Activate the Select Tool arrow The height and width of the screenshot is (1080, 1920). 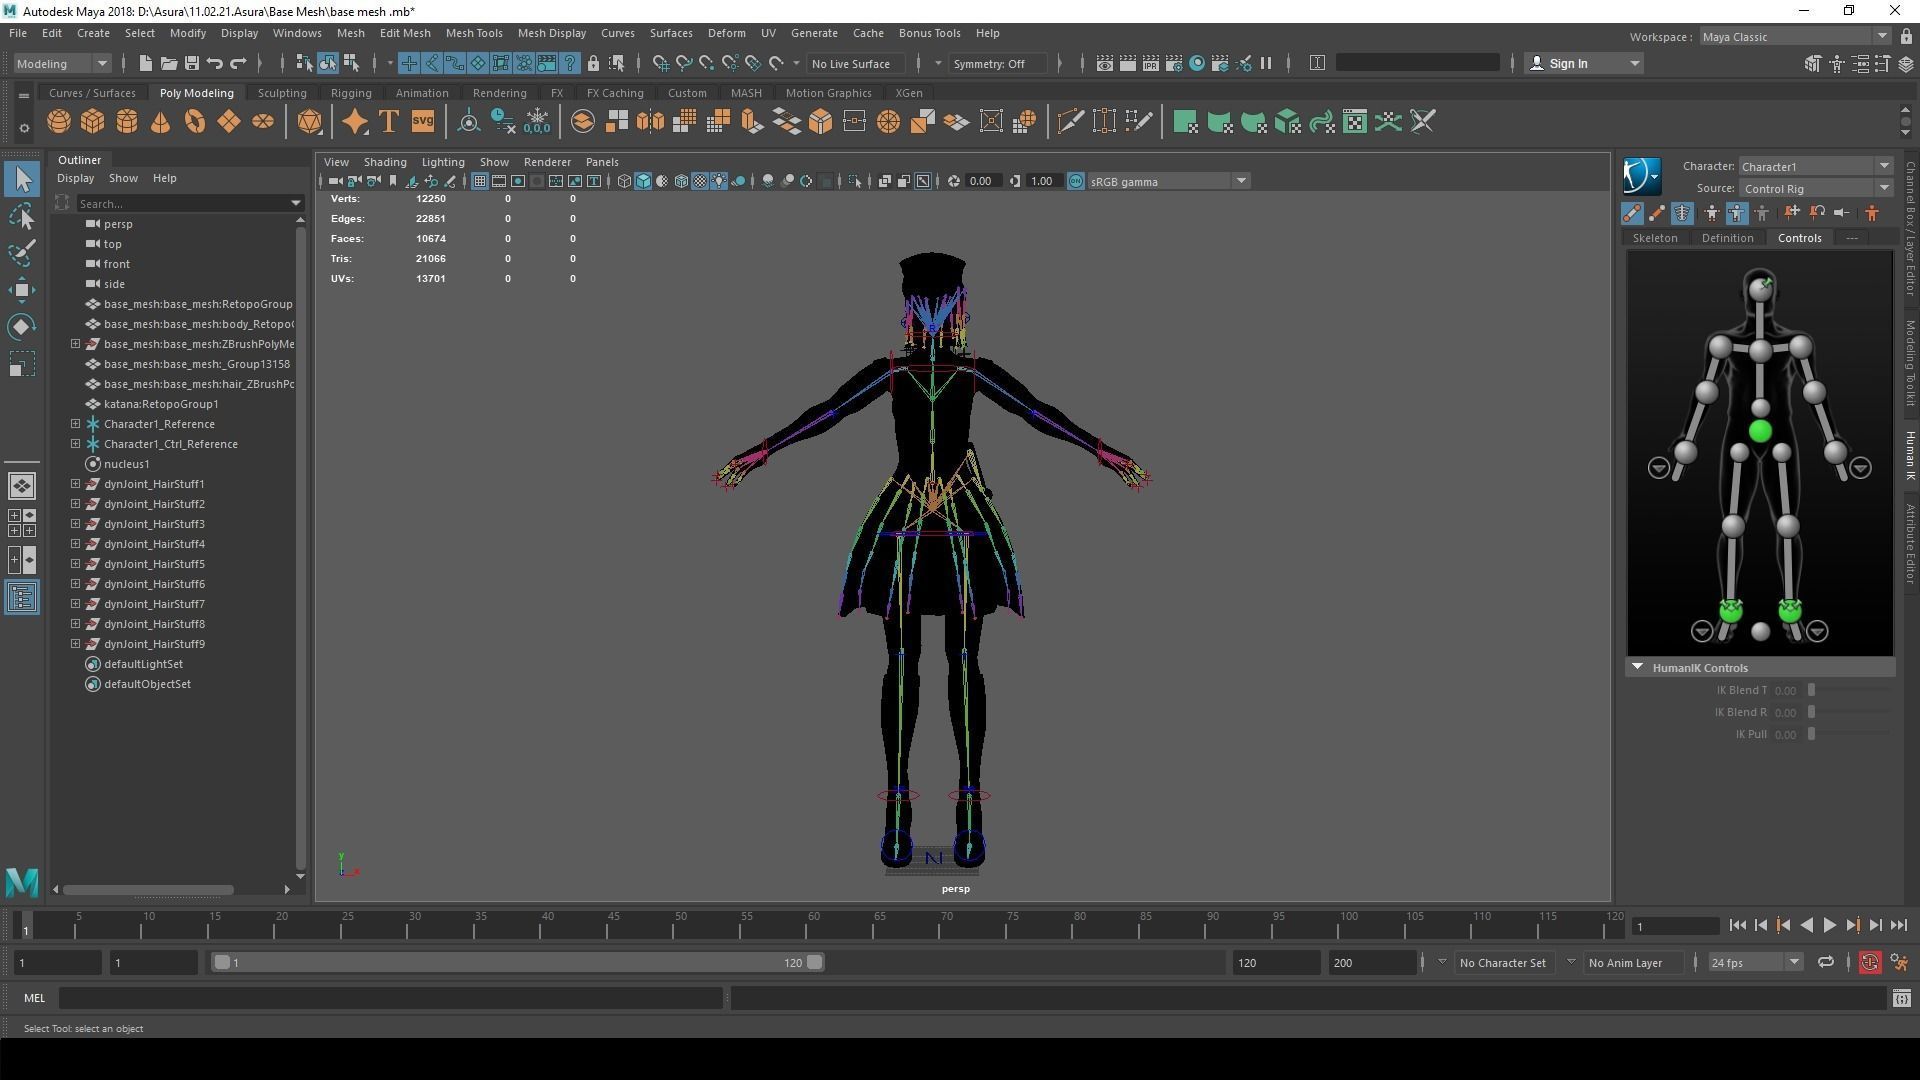22,180
